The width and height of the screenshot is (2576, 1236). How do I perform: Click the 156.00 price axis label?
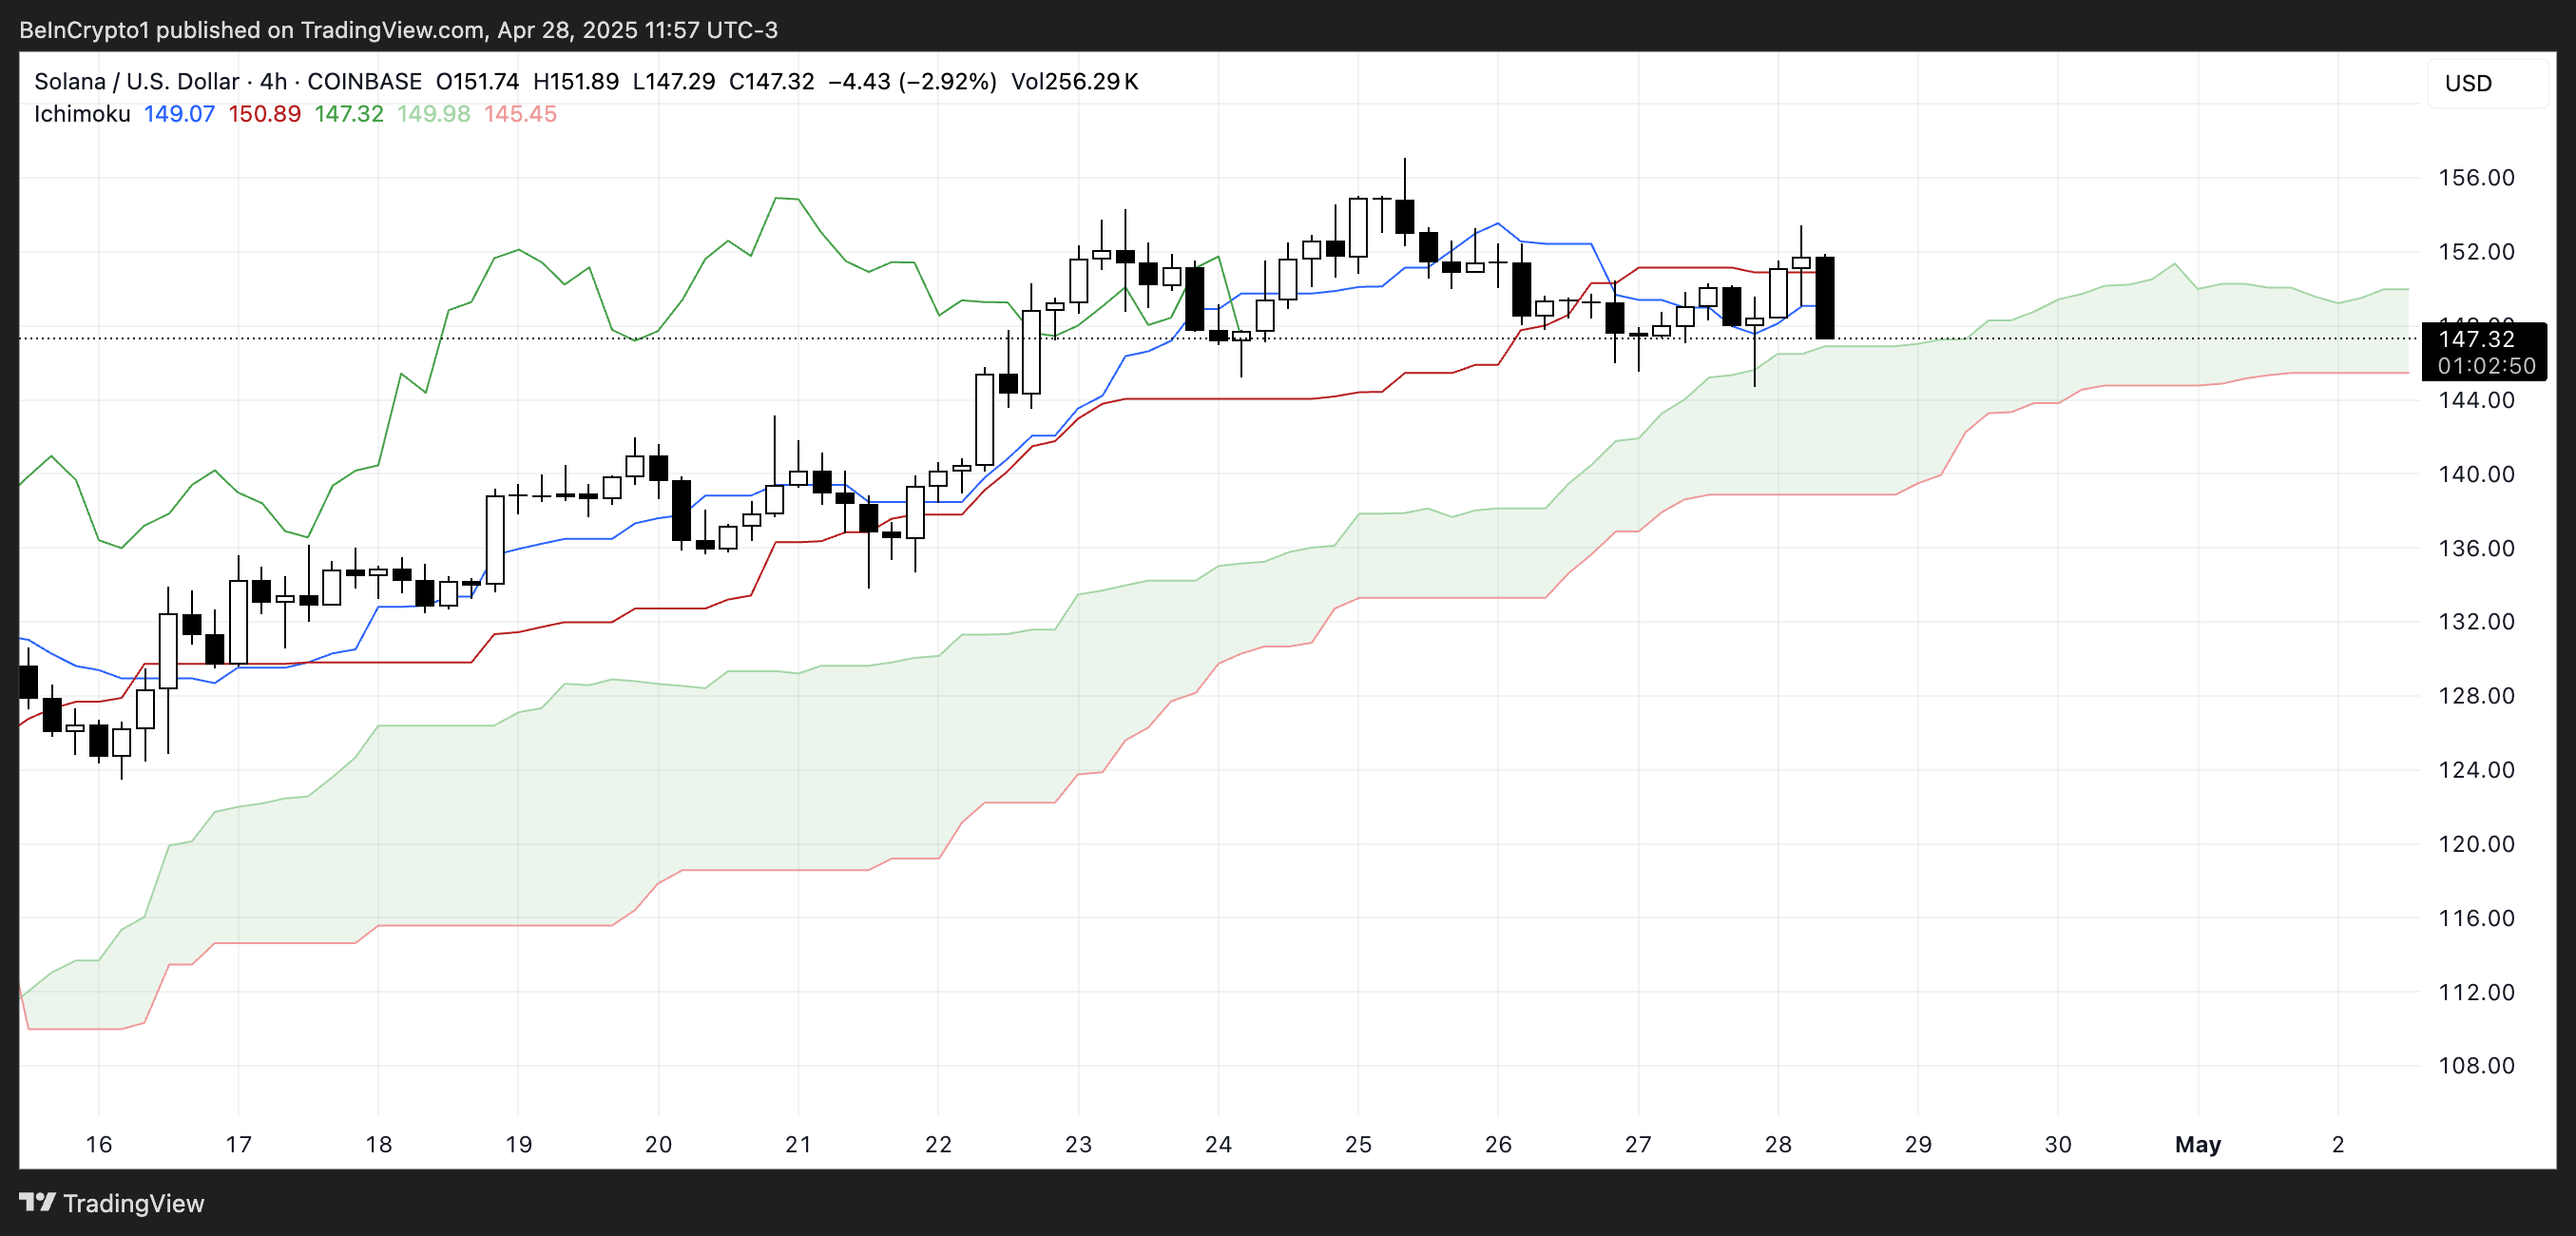2475,178
